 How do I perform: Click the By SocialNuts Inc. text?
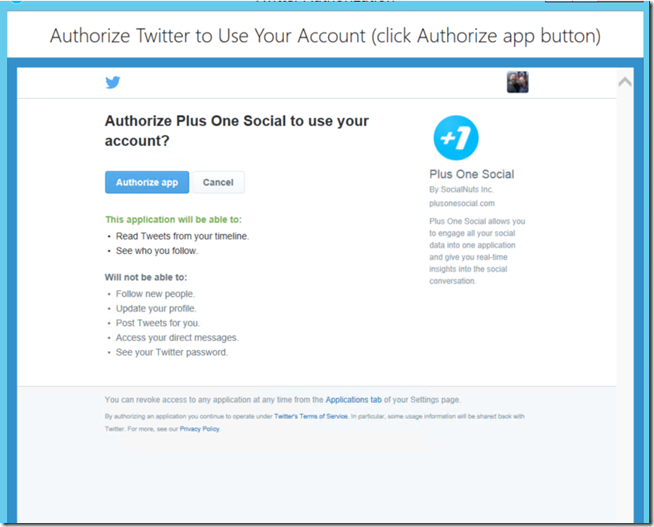461,189
